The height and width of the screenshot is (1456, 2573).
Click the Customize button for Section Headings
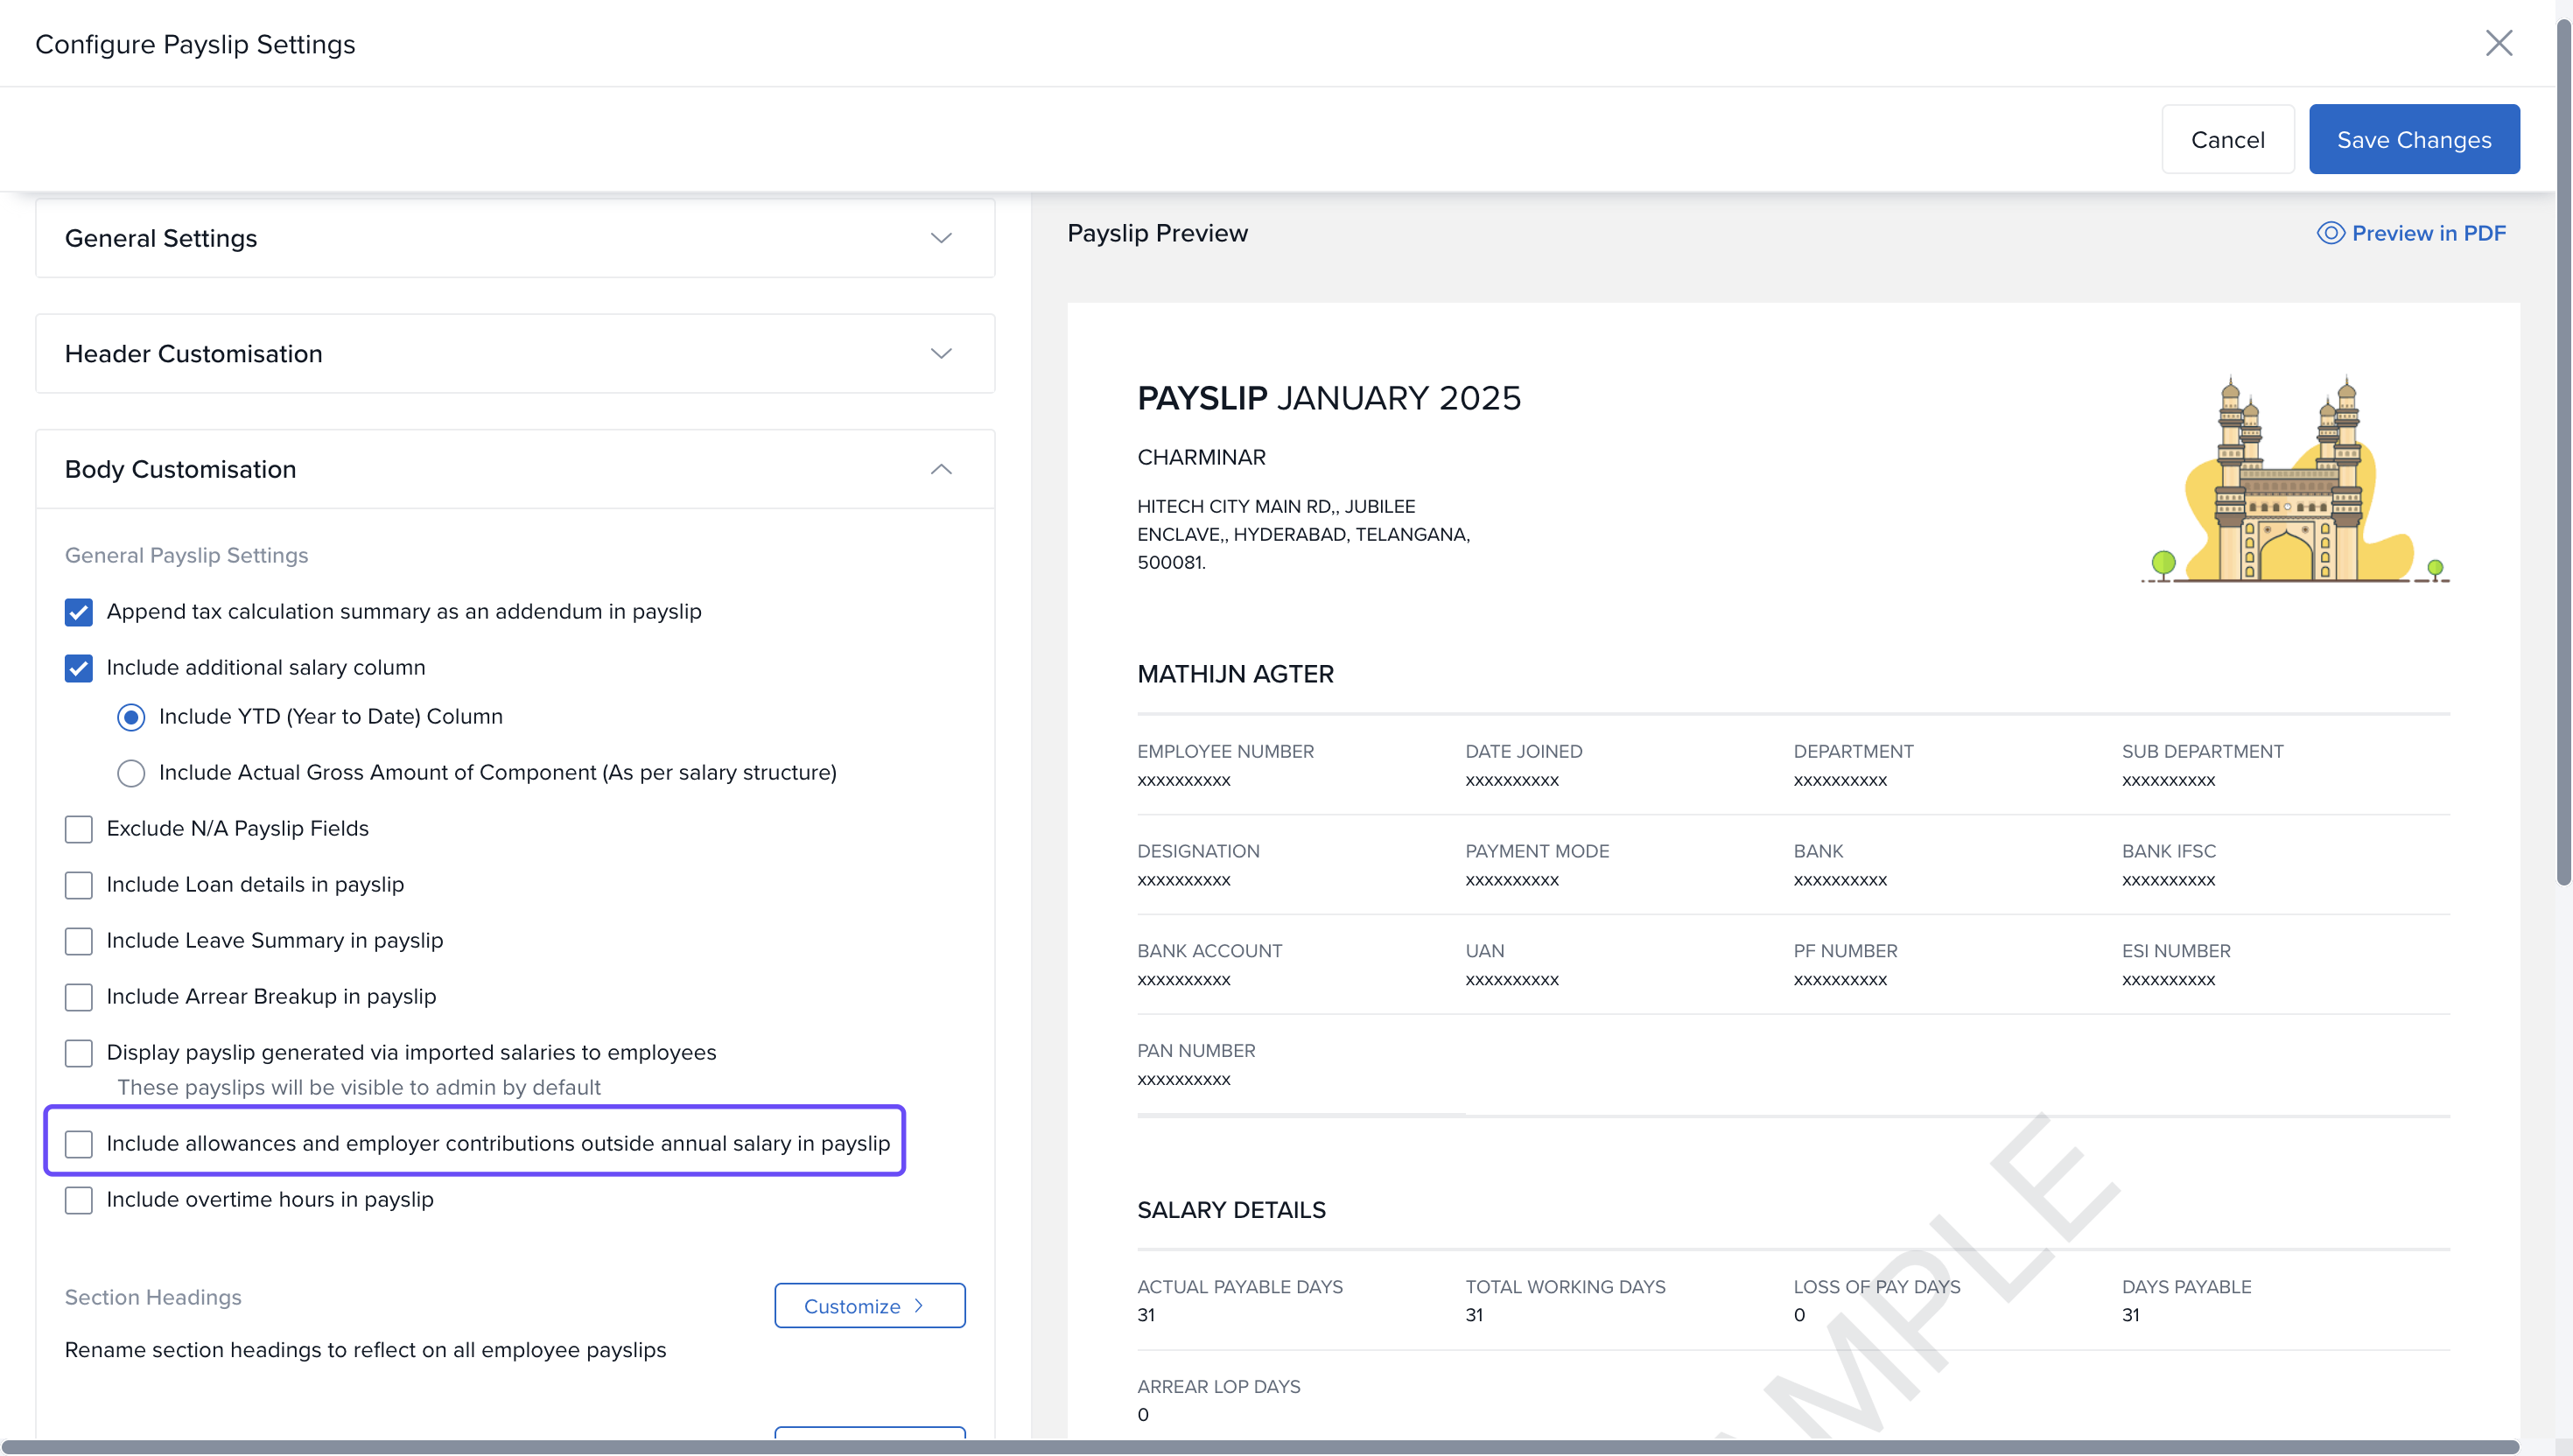[x=869, y=1306]
